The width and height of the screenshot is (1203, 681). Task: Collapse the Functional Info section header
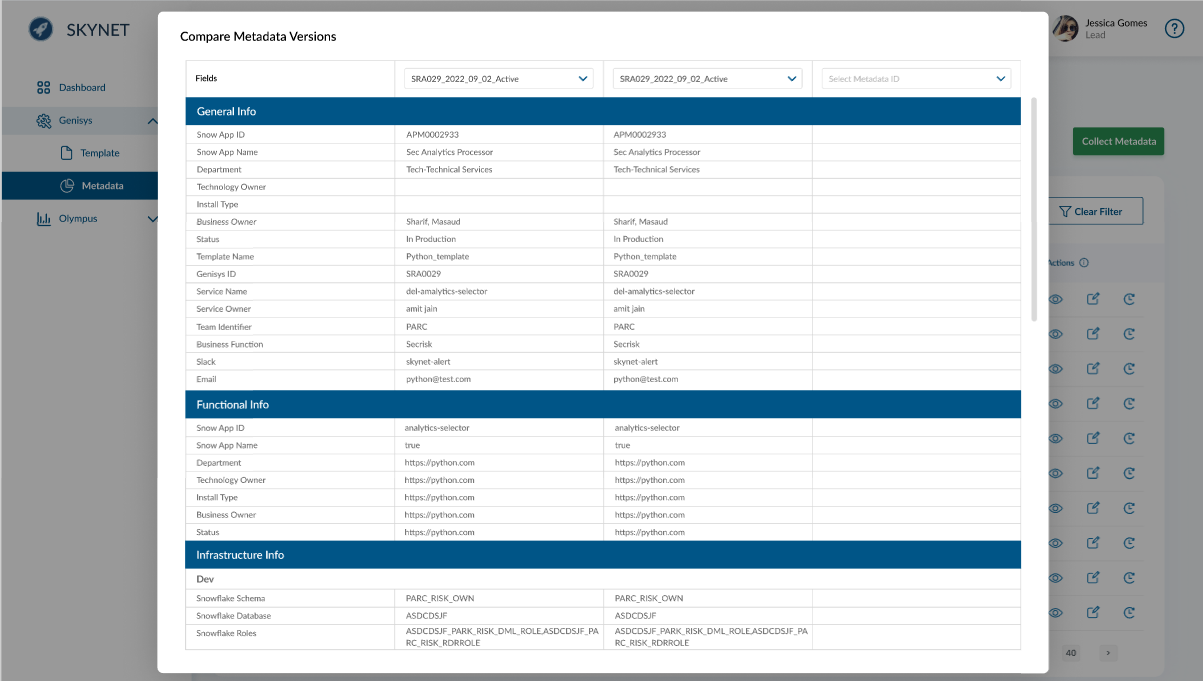603,404
